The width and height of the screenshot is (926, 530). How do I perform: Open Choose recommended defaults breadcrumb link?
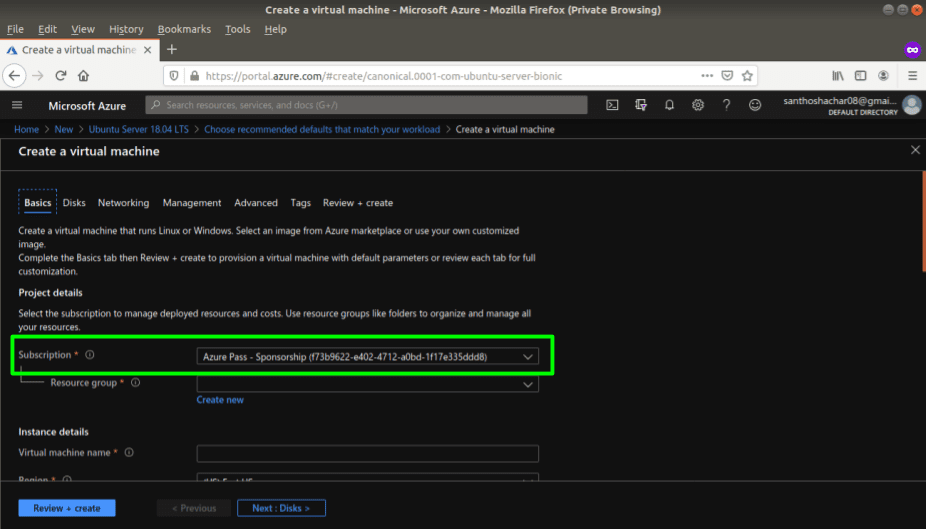[x=322, y=129]
